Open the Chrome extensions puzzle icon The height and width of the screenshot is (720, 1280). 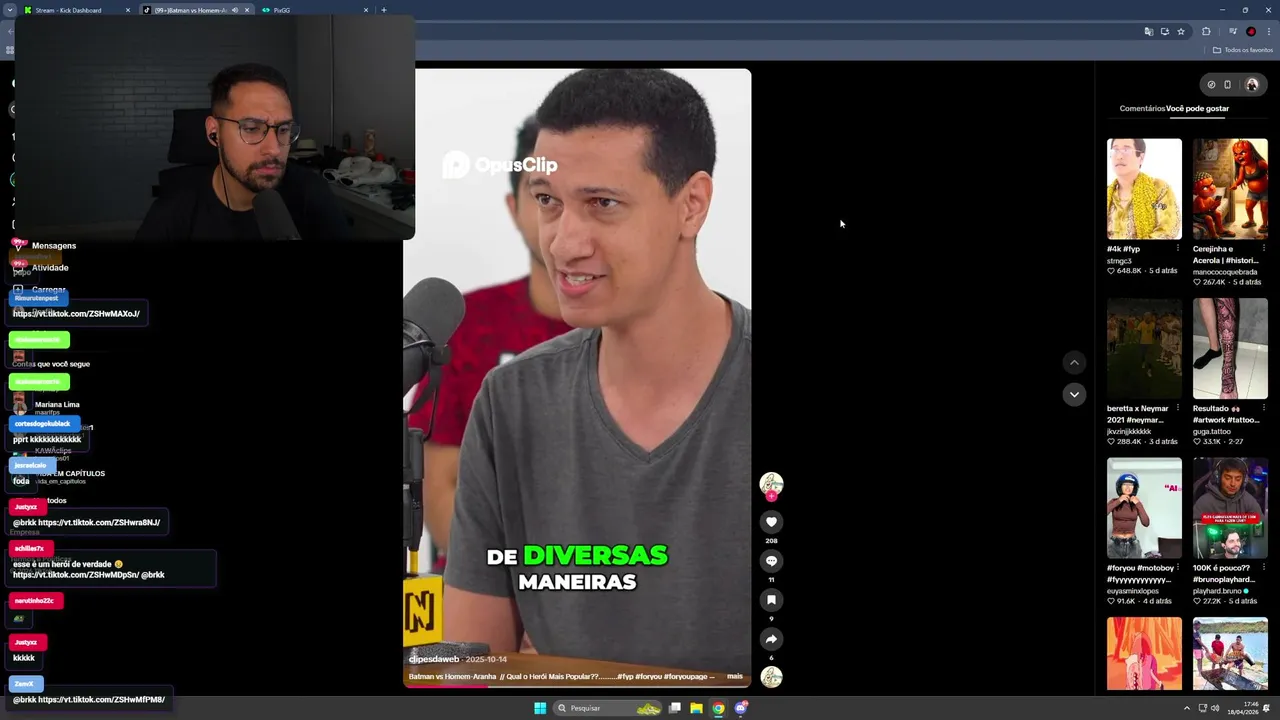[1206, 31]
